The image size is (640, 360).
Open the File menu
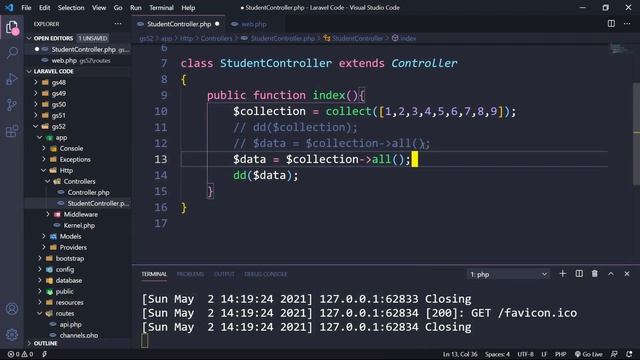pyautogui.click(x=26, y=7)
